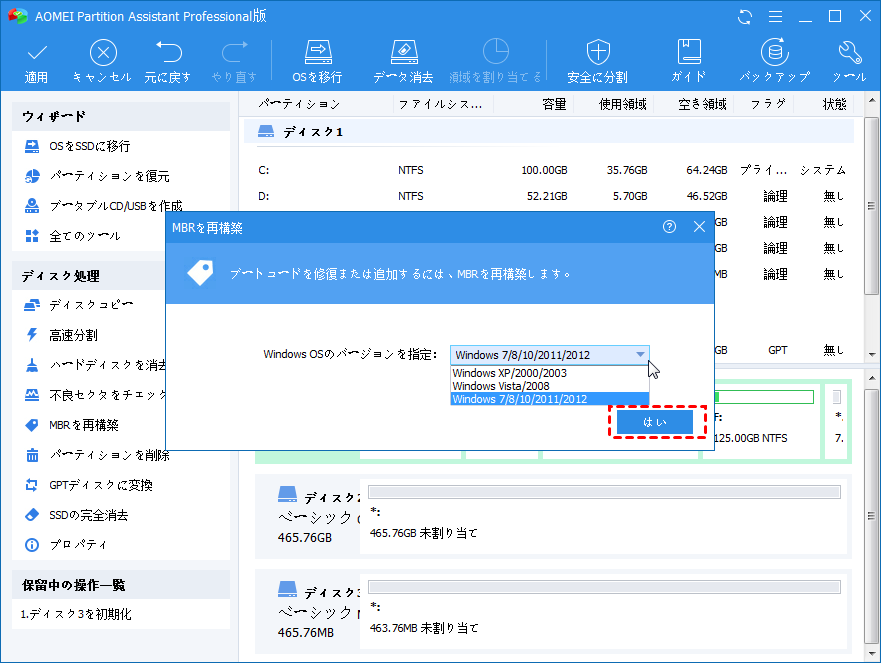Click the キャンセル discard icon in toolbar
881x663 pixels.
(103, 53)
